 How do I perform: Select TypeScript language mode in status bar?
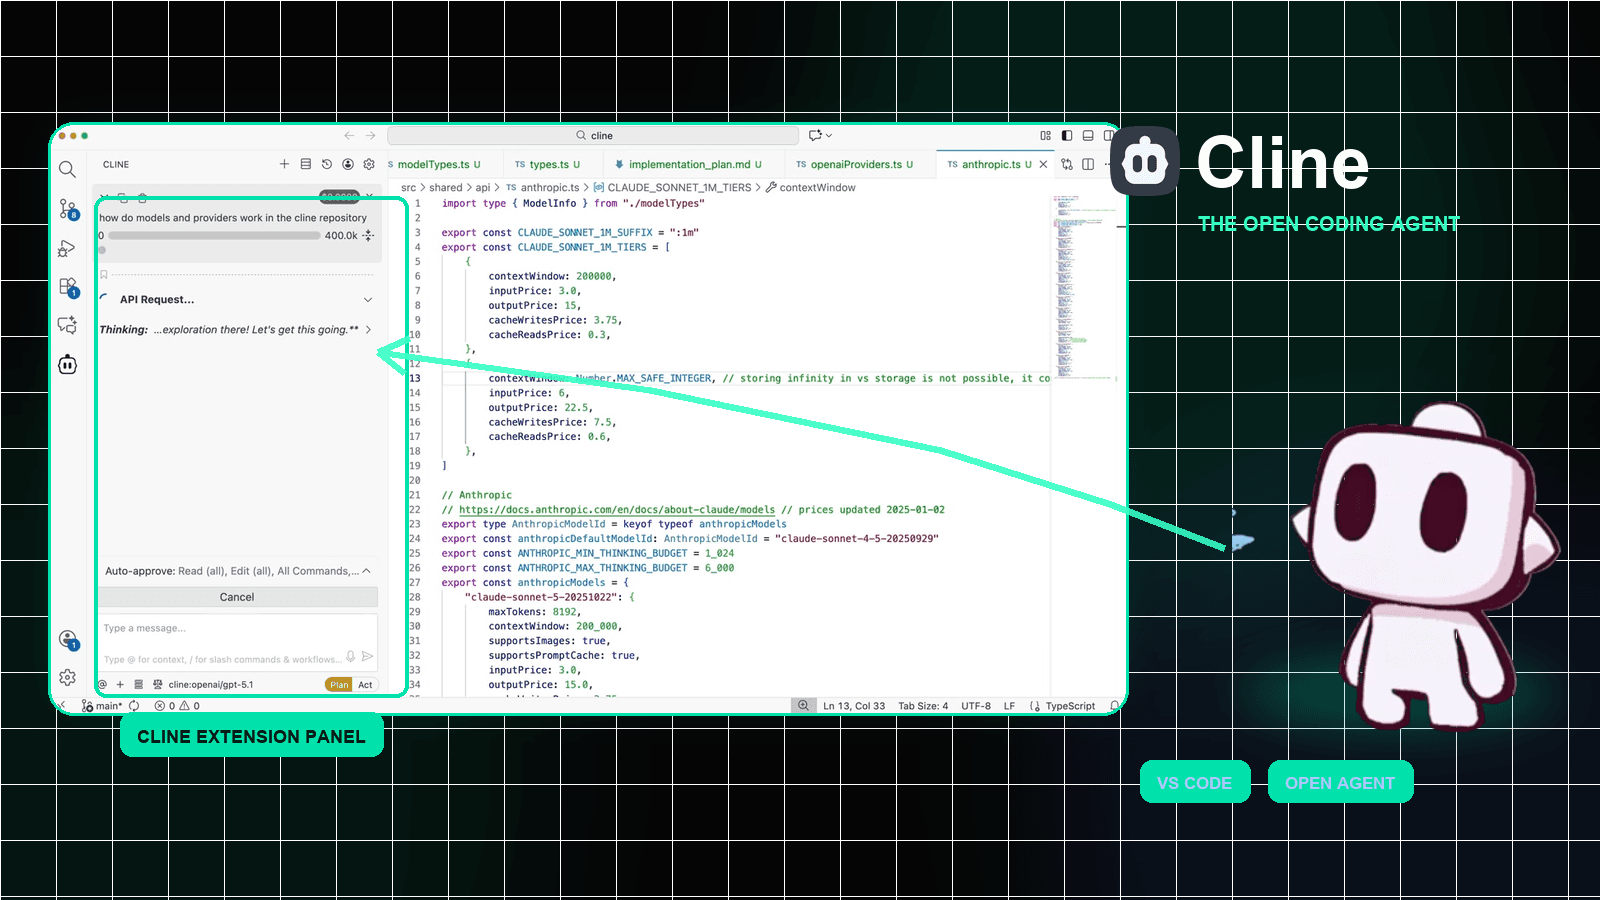(1070, 706)
